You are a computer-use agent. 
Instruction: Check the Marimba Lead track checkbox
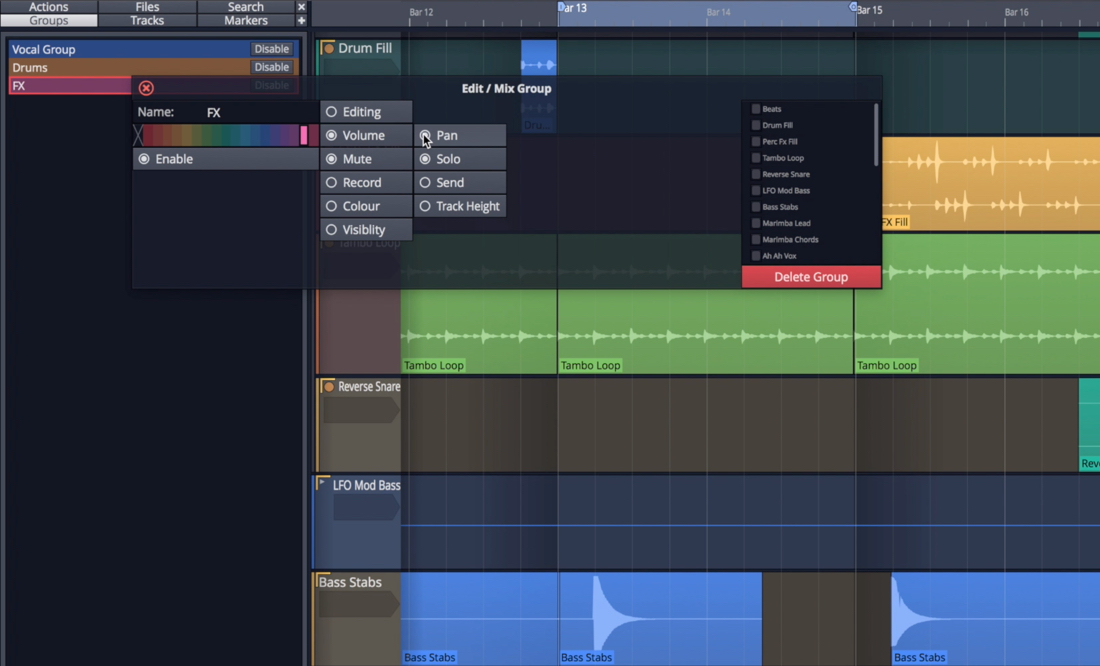(756, 223)
